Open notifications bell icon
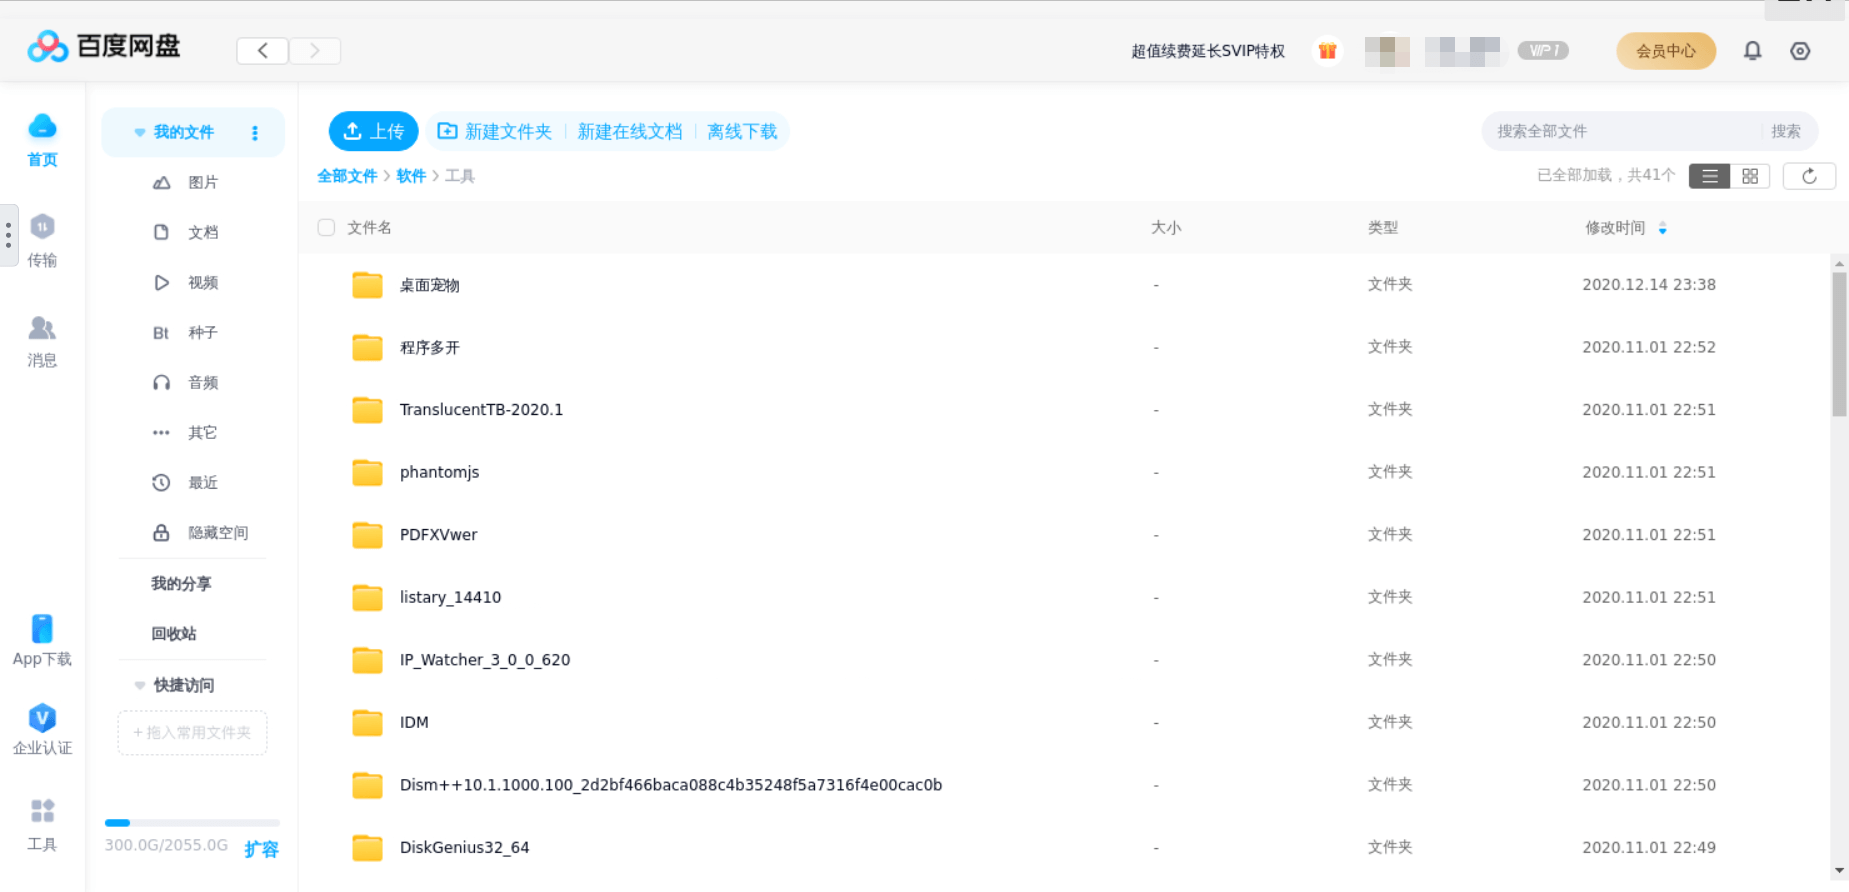Screen dimensions: 1849x892 point(1752,51)
